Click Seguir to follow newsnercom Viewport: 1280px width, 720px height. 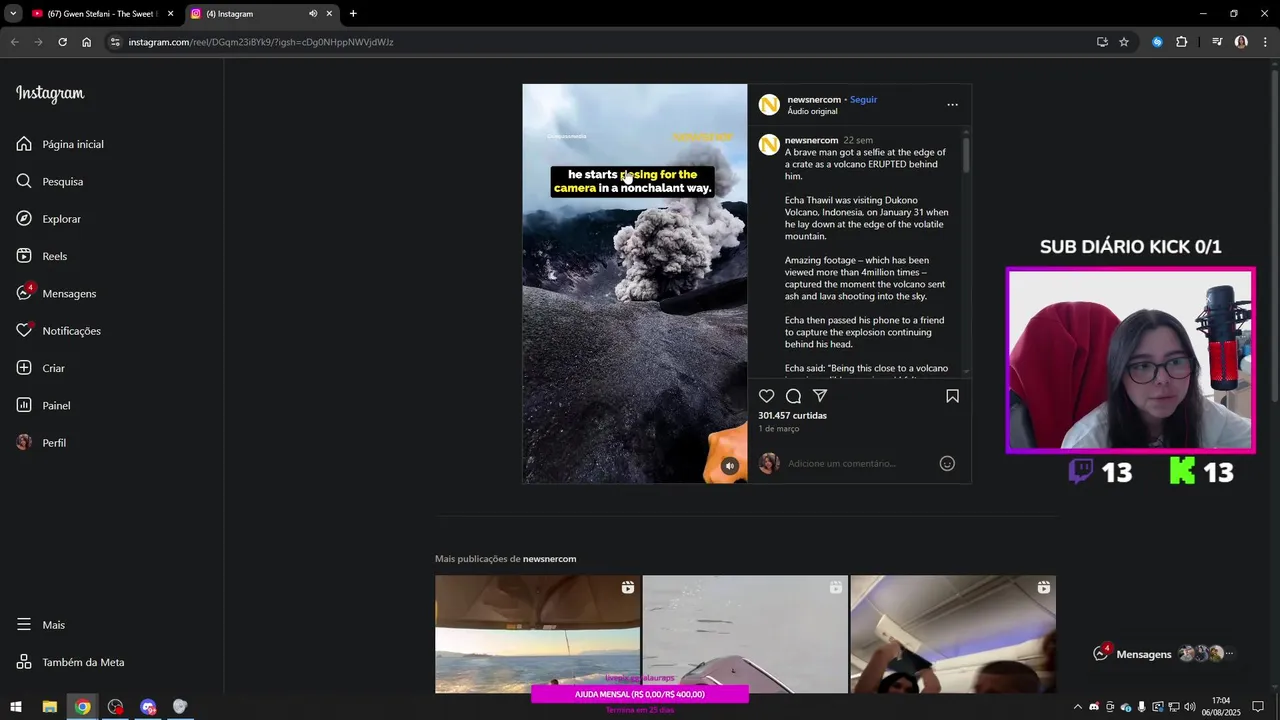(863, 100)
